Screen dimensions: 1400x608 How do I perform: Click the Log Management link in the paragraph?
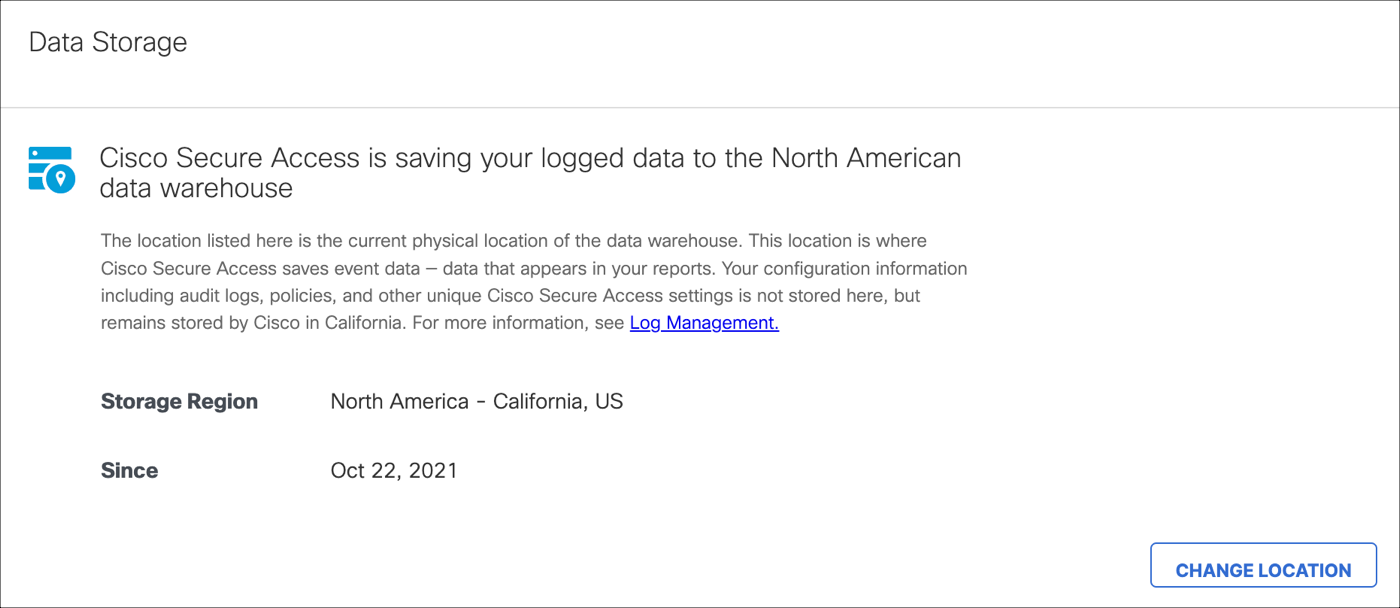(703, 322)
